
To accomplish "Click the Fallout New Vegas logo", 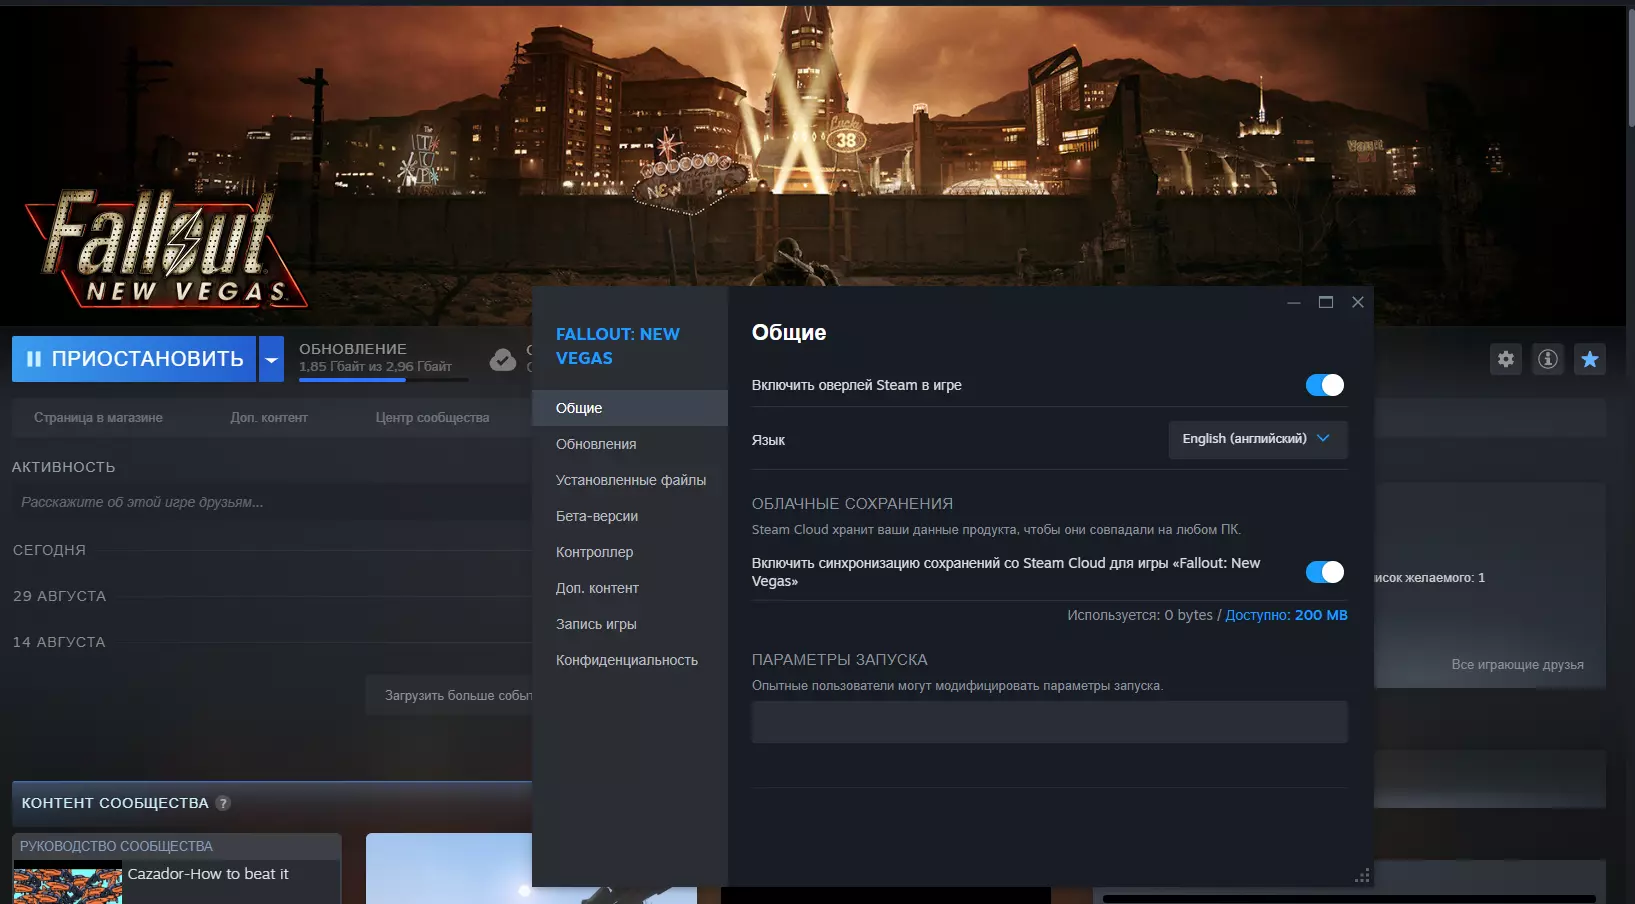I will pyautogui.click(x=165, y=247).
